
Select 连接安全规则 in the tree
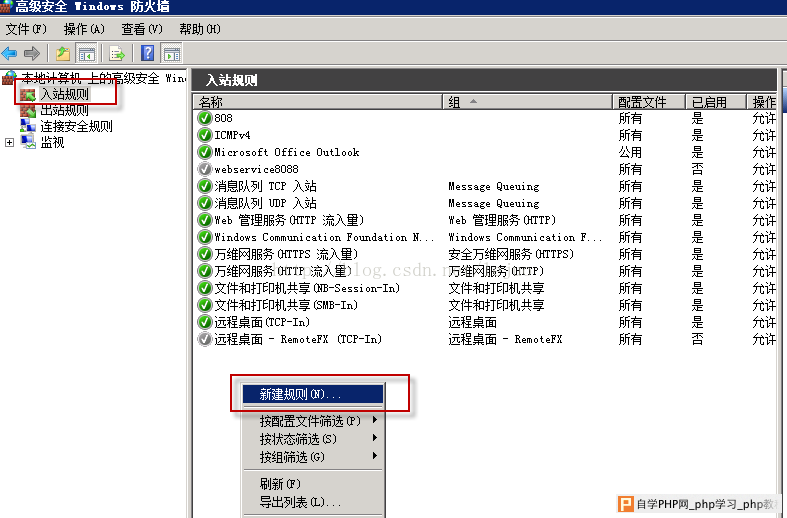[x=76, y=126]
